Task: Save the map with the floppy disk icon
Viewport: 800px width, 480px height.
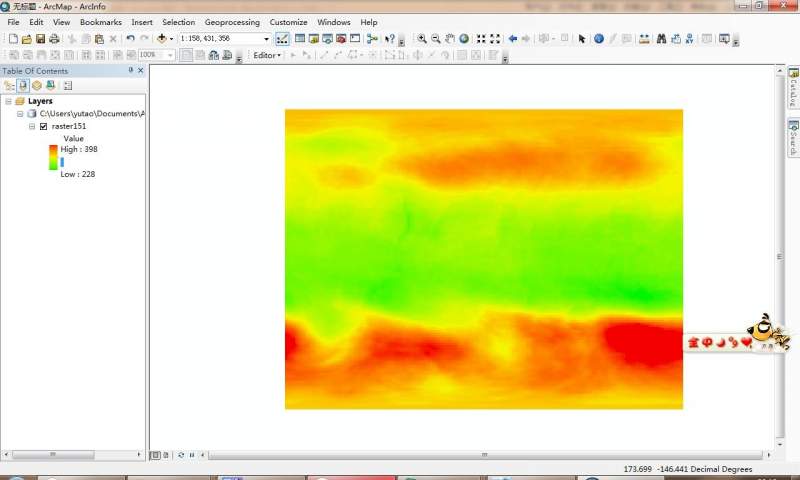Action: click(x=40, y=39)
